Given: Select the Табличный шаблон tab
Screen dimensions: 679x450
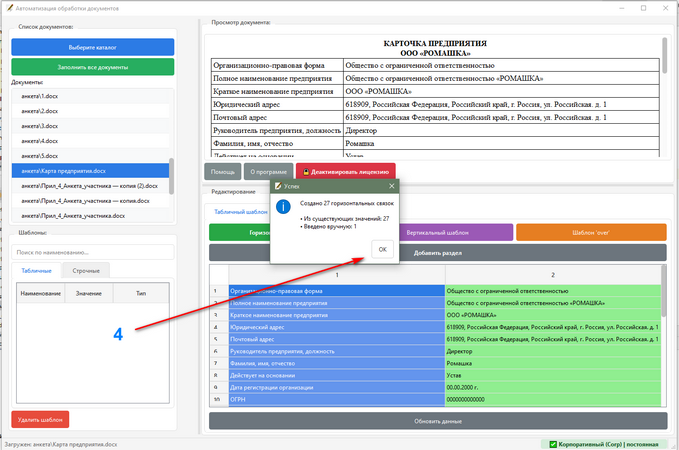Looking at the screenshot, I should pyautogui.click(x=241, y=212).
